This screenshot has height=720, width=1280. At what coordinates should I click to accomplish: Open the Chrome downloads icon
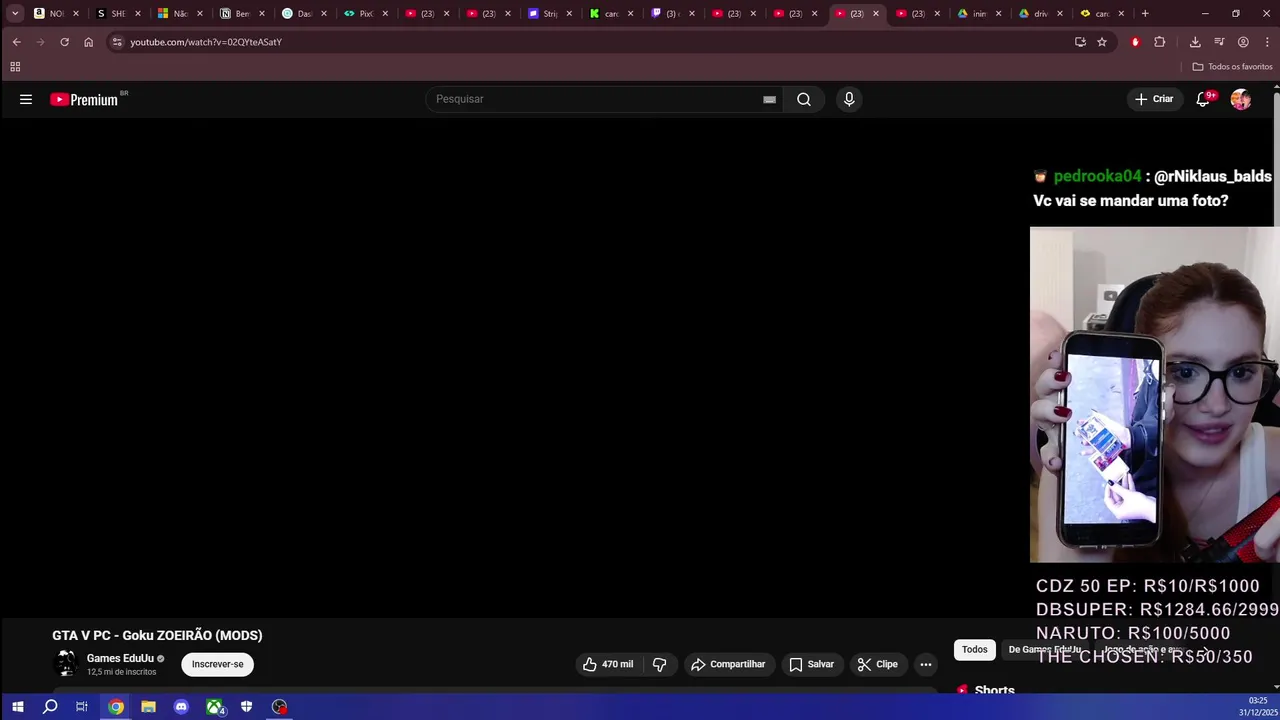point(1195,42)
